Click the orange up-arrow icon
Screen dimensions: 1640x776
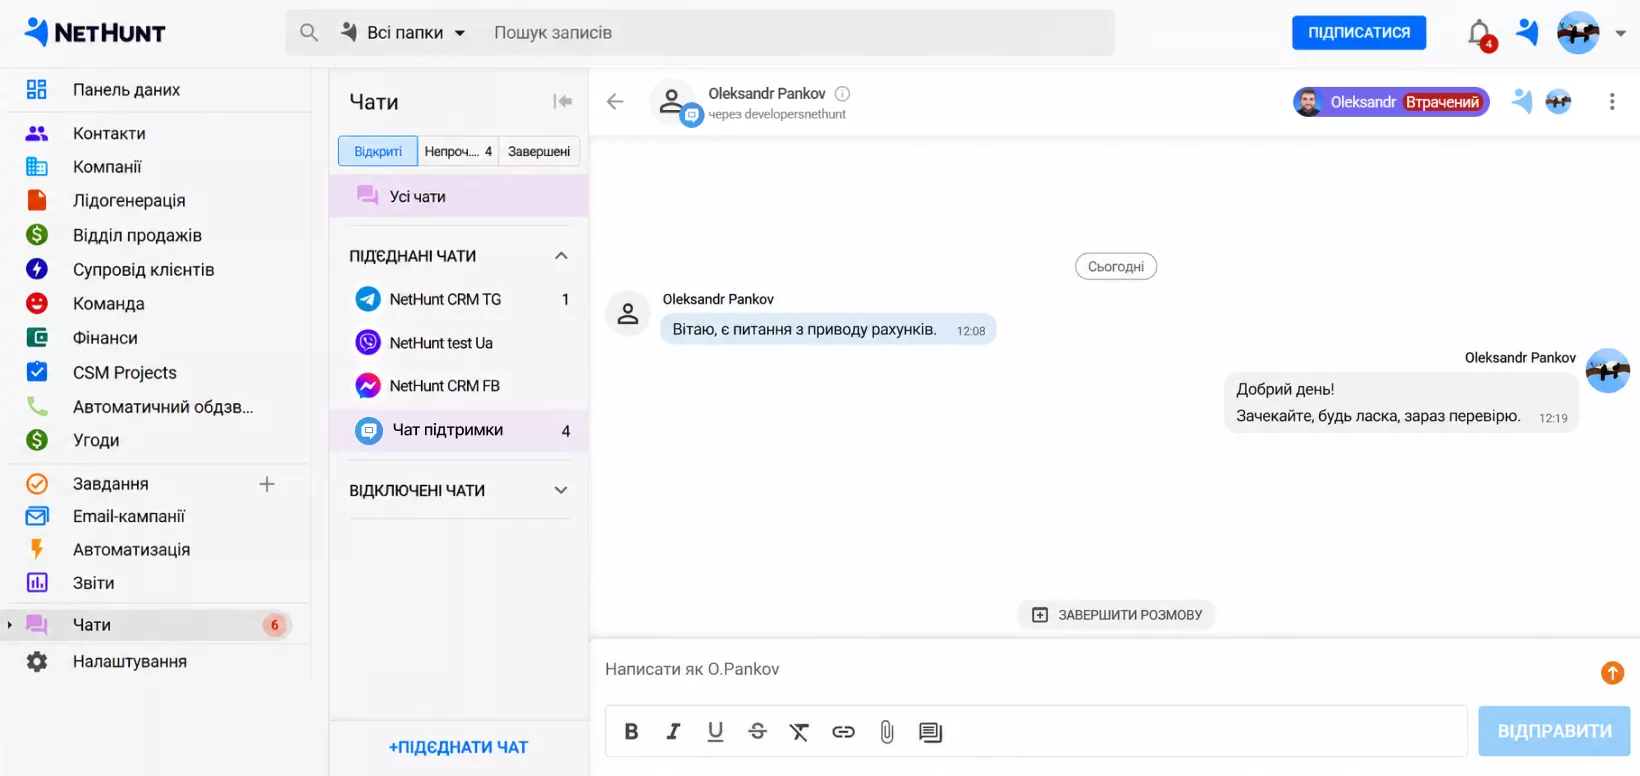click(1612, 673)
